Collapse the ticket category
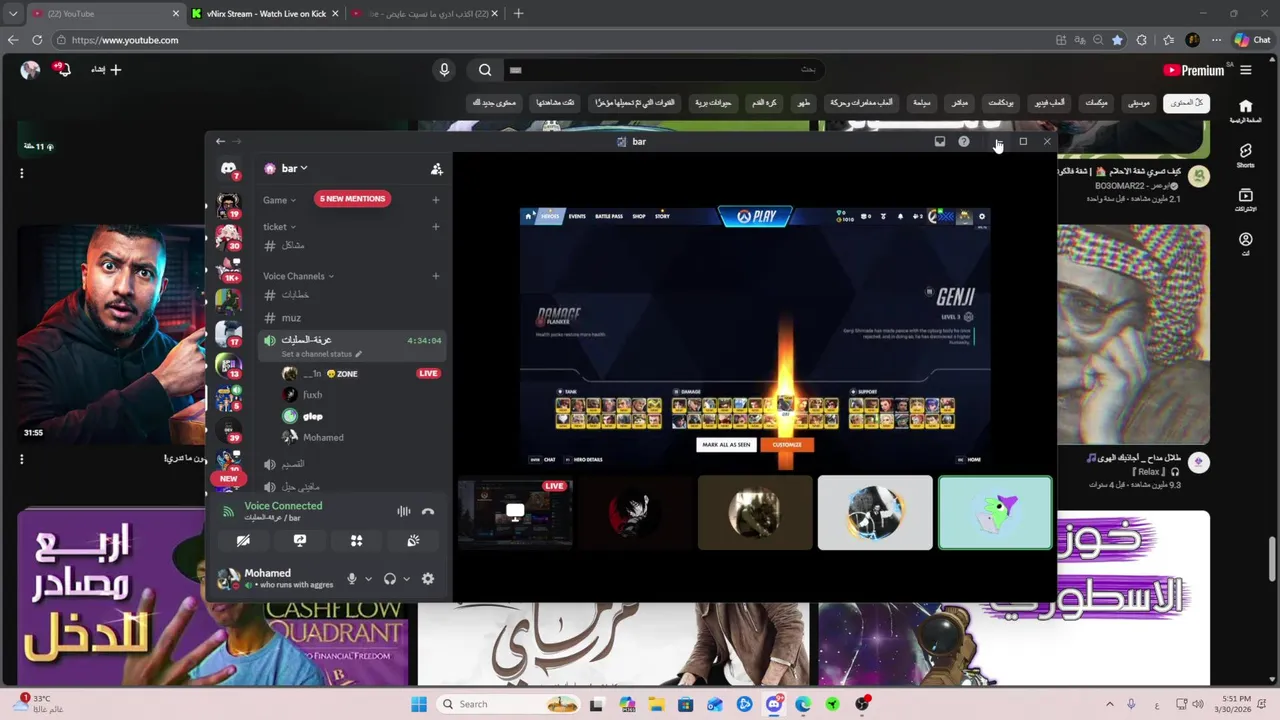The image size is (1280, 720). [x=279, y=227]
